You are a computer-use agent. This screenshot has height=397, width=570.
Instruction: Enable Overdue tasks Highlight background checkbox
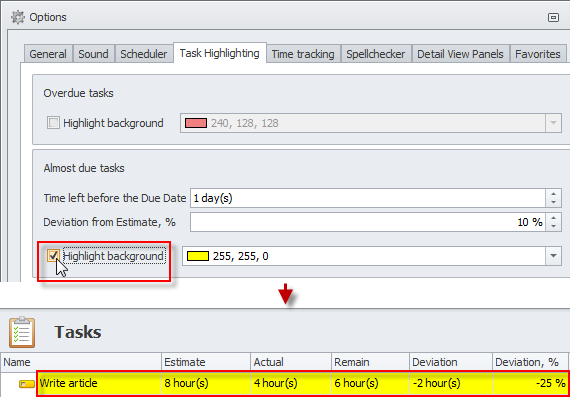pos(53,123)
